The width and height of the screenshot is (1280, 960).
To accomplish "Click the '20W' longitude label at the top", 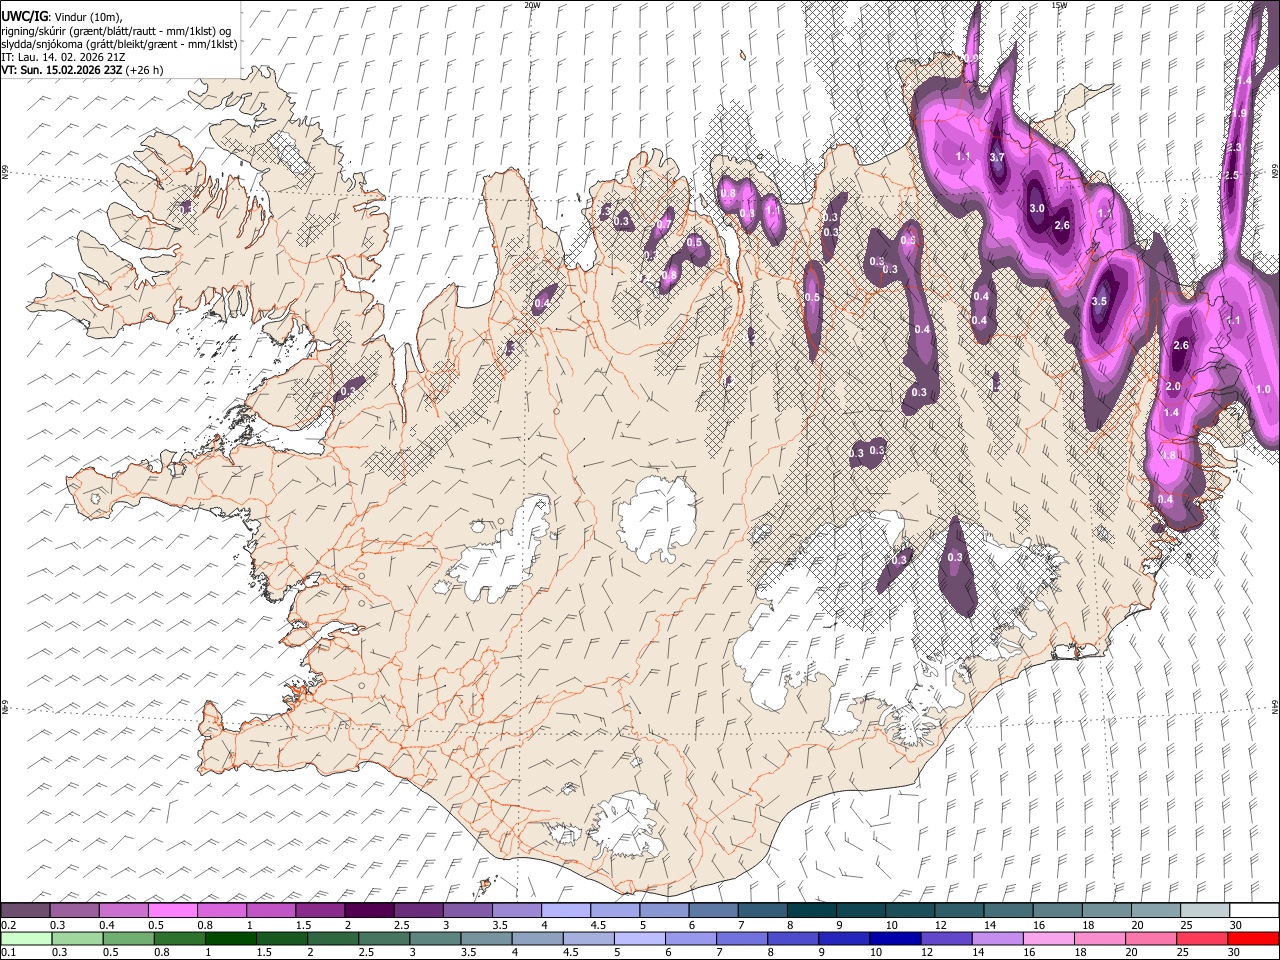I will pyautogui.click(x=532, y=5).
